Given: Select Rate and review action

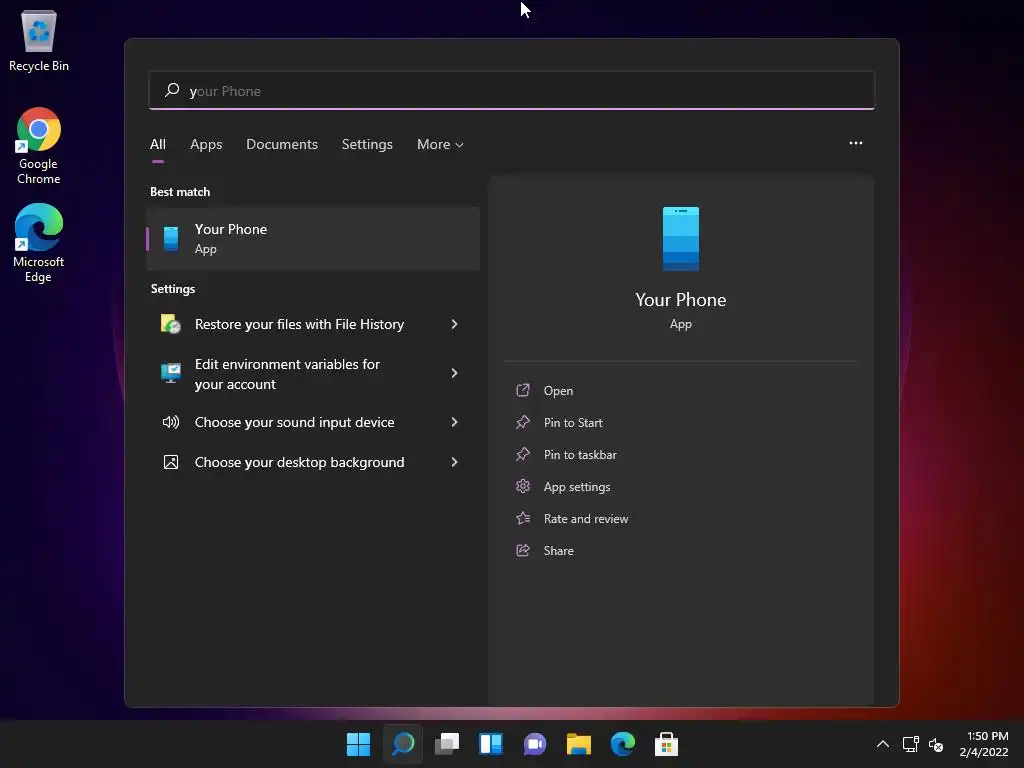Looking at the screenshot, I should coord(586,519).
